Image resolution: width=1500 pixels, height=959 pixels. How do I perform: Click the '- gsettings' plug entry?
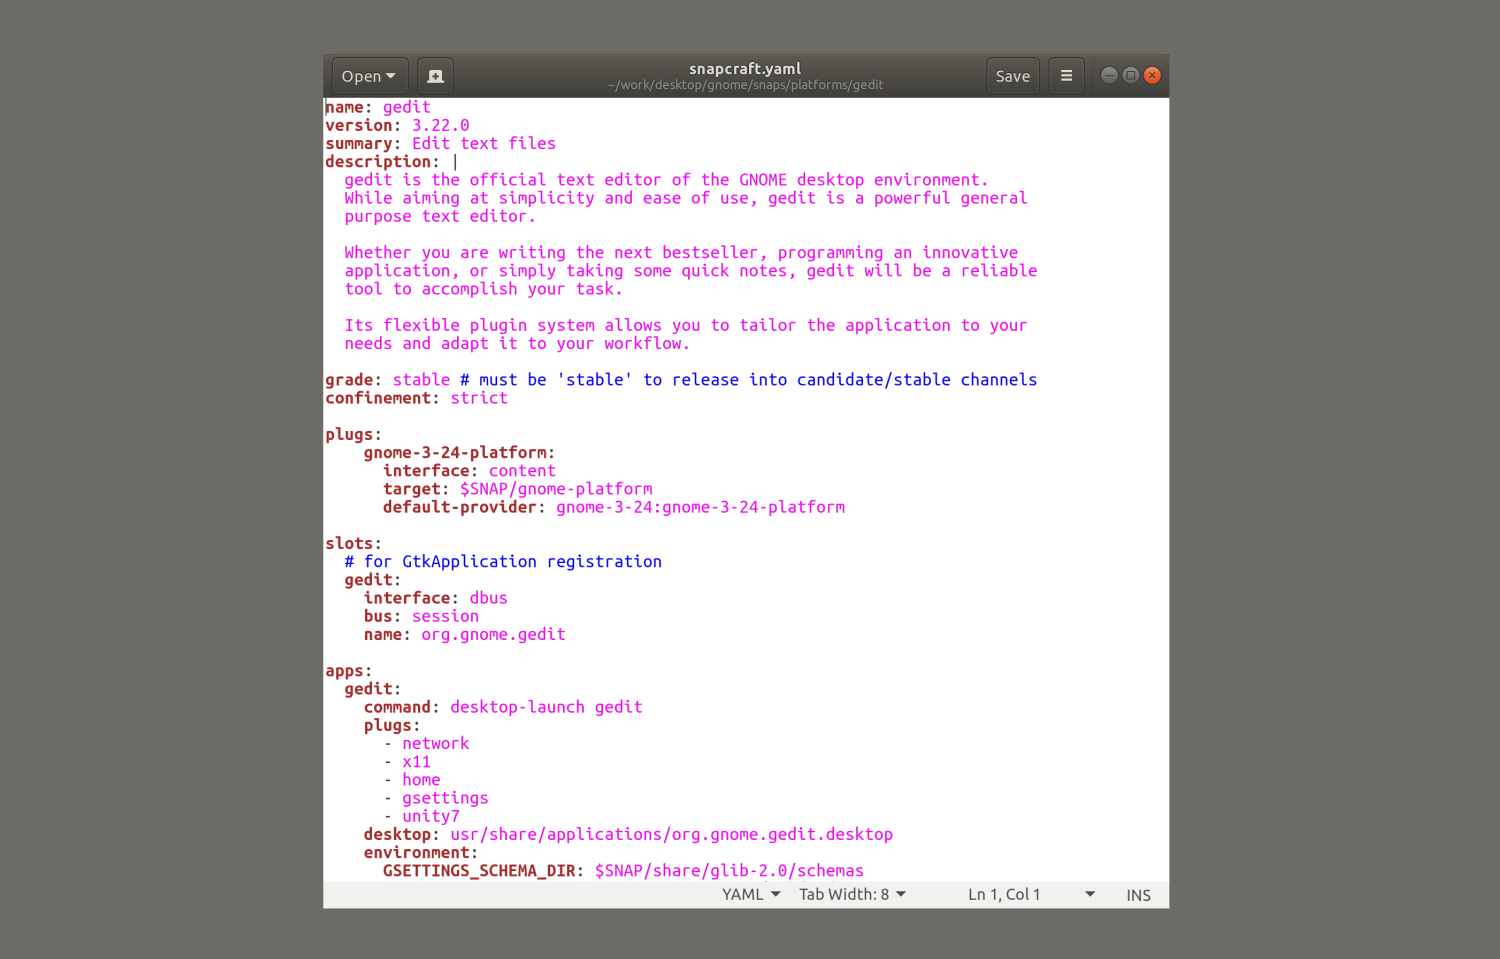436,798
